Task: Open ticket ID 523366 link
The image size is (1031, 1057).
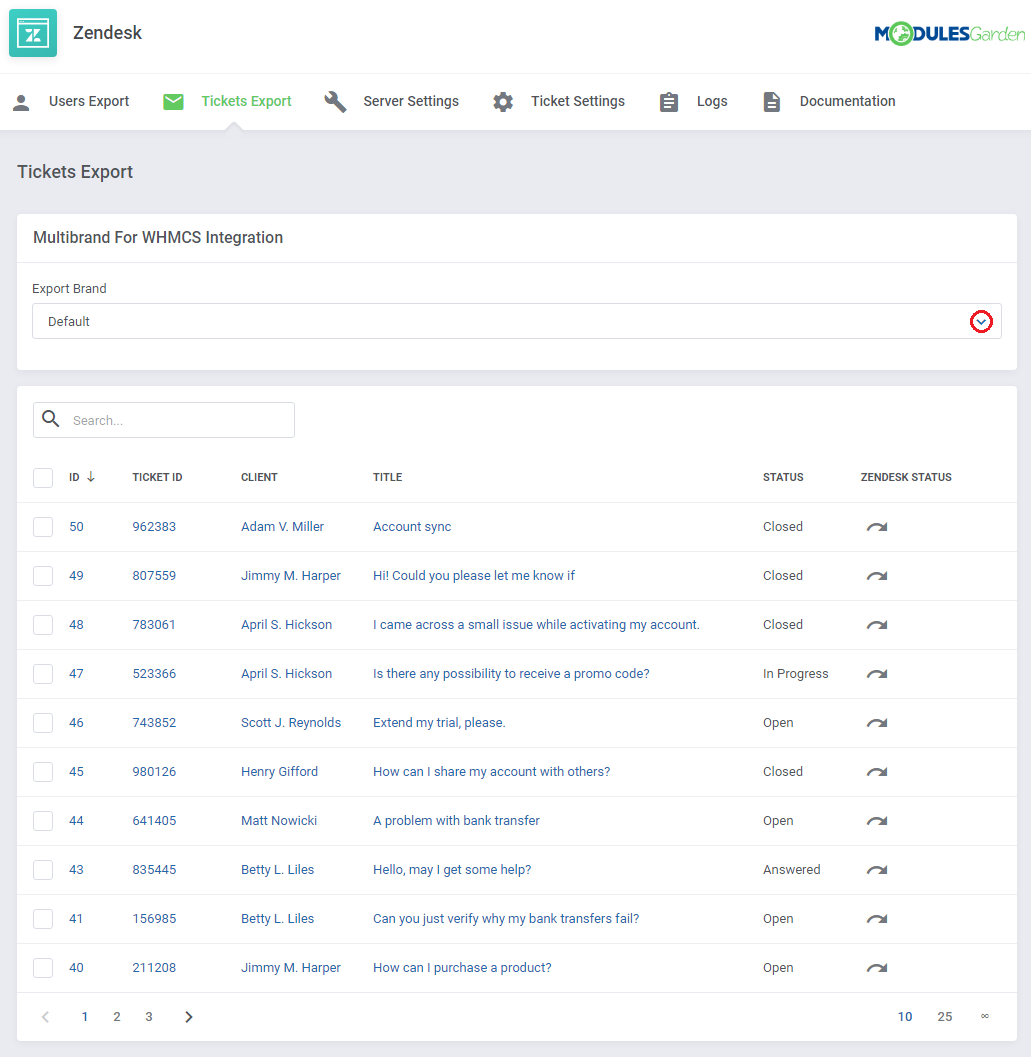Action: (154, 673)
